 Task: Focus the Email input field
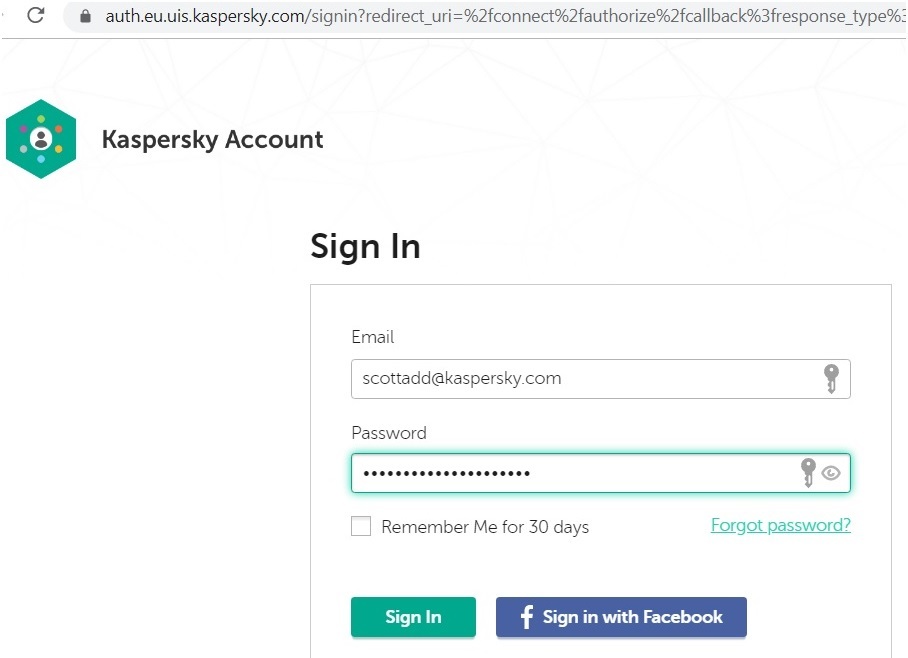click(601, 379)
